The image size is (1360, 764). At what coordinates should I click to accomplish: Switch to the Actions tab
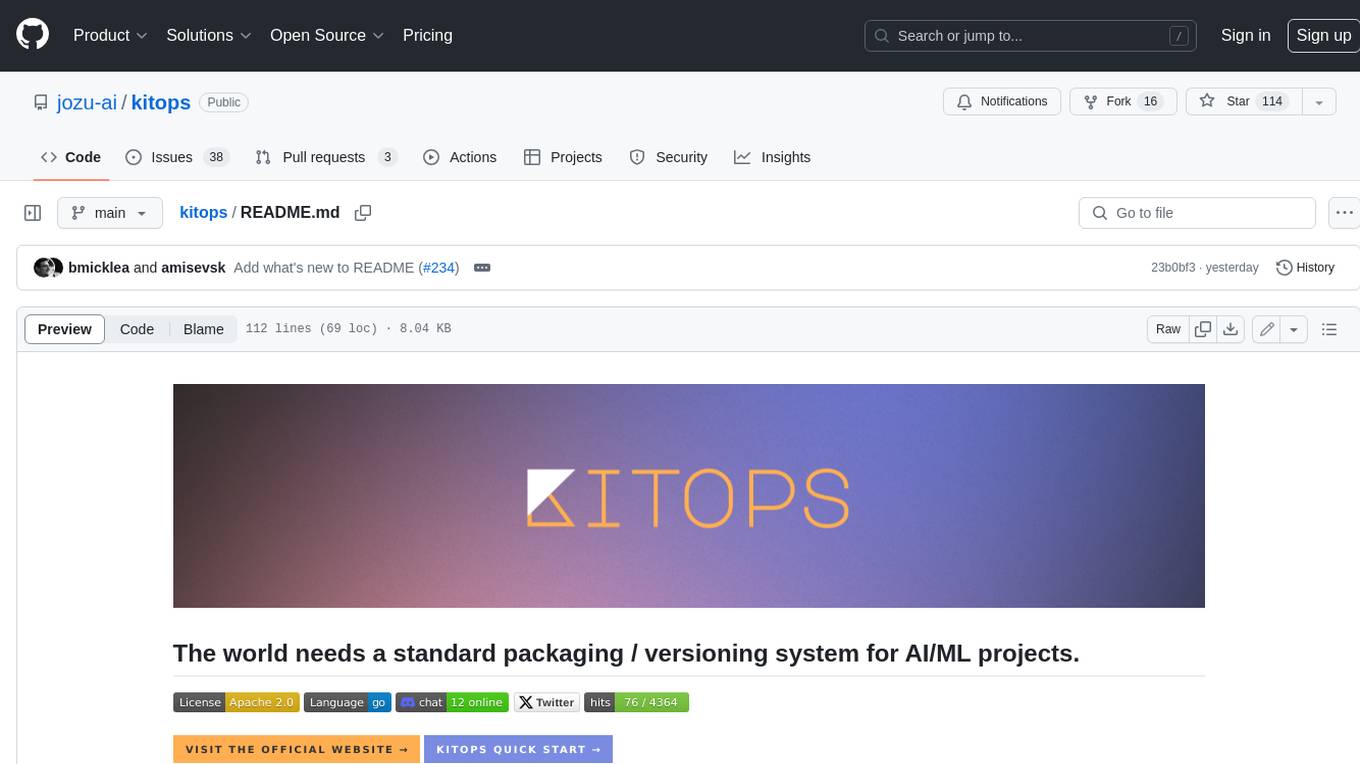coord(460,157)
